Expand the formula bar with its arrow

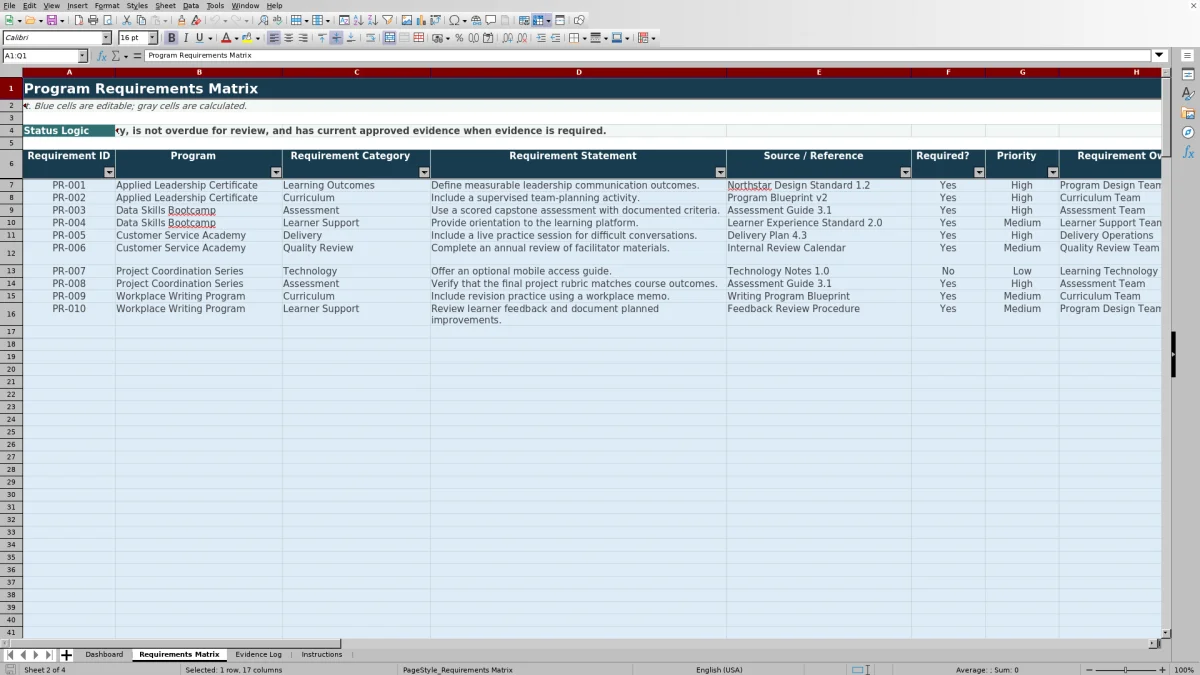1160,56
